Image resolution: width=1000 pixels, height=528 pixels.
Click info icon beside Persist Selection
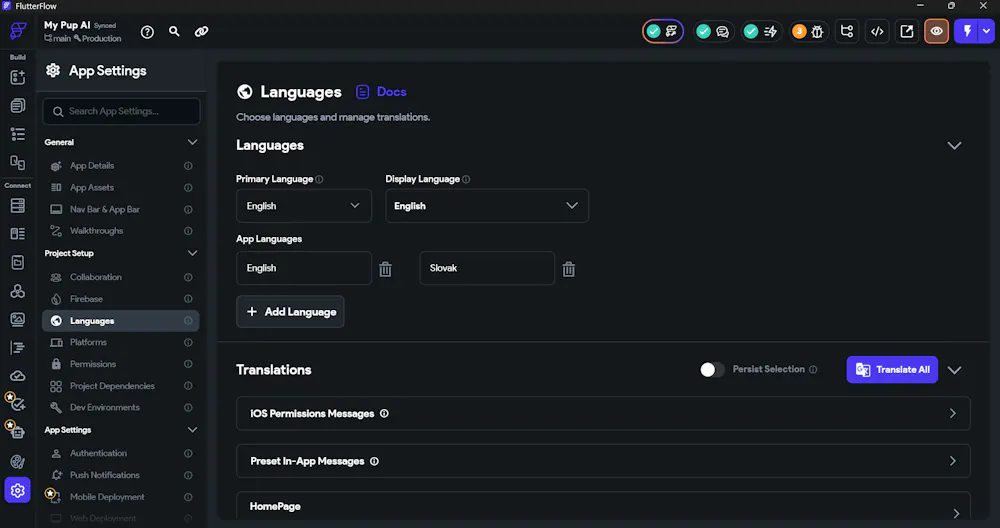pos(813,369)
